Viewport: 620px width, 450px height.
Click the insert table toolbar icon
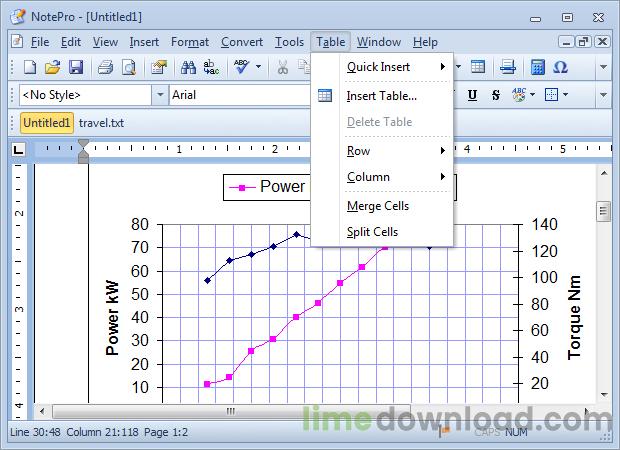[x=478, y=67]
